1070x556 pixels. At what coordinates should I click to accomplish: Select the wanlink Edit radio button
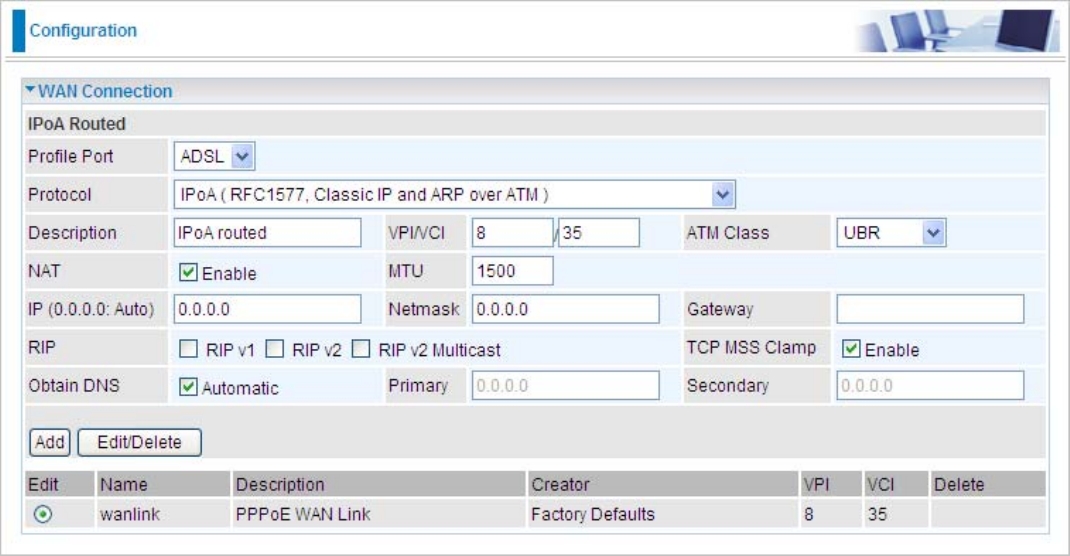[42, 514]
